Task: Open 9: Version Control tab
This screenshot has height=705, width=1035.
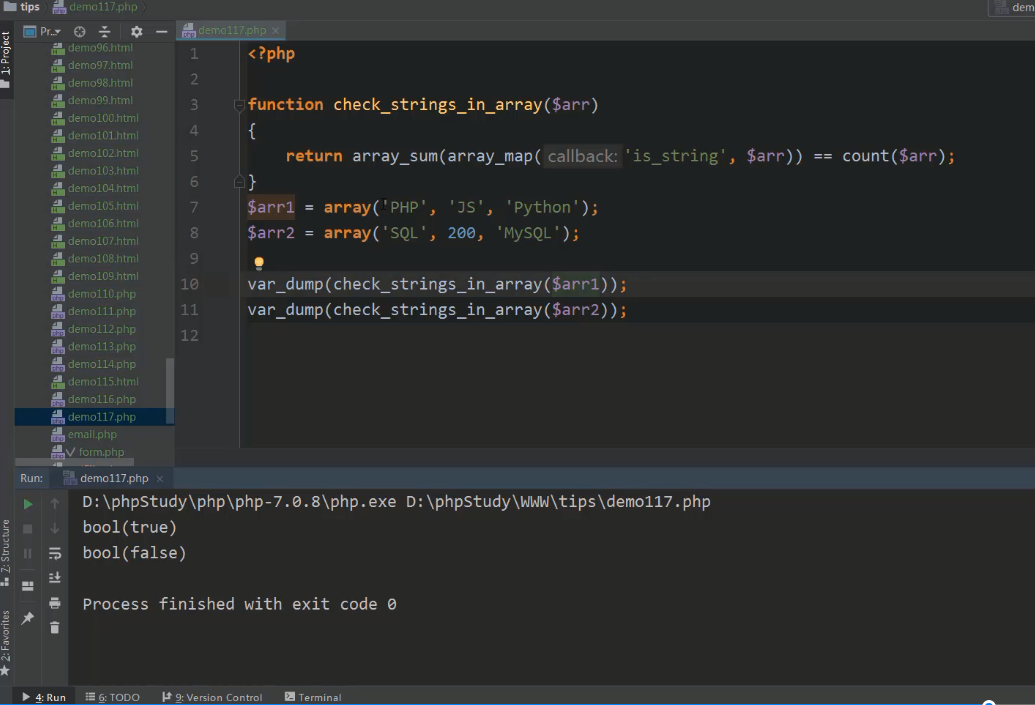Action: click(211, 697)
